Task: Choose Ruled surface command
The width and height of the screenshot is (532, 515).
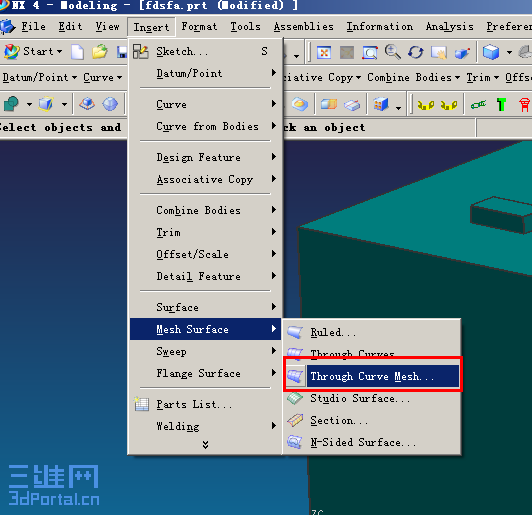Action: [372, 332]
